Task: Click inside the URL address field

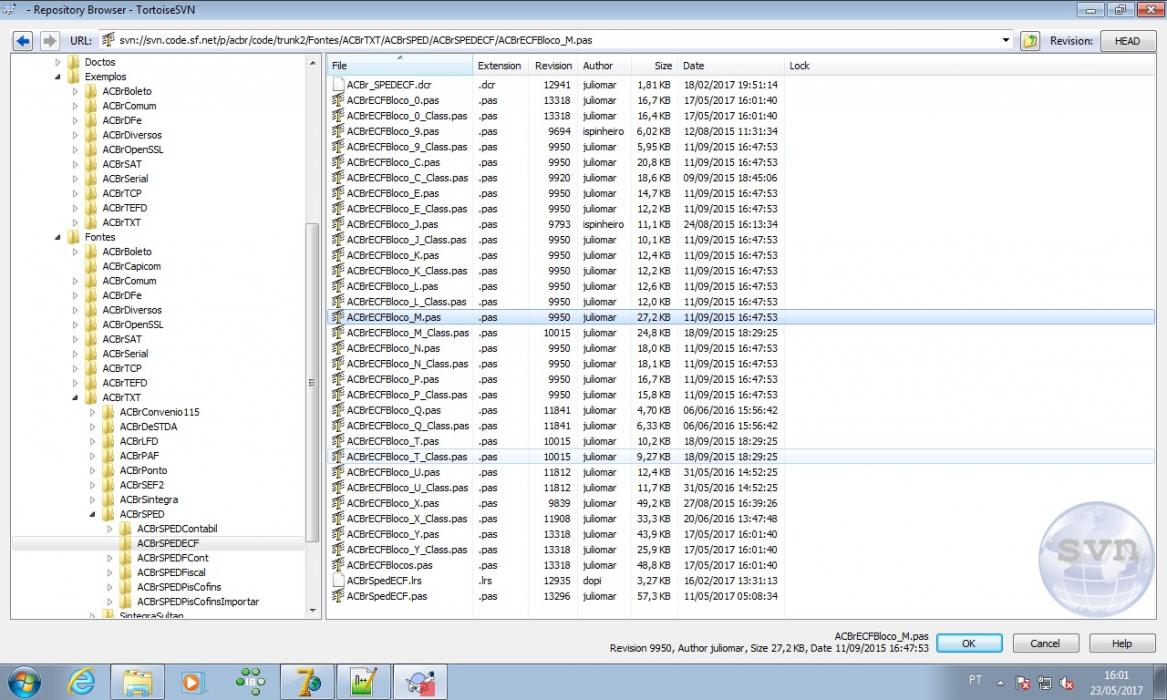Action: coord(558,40)
